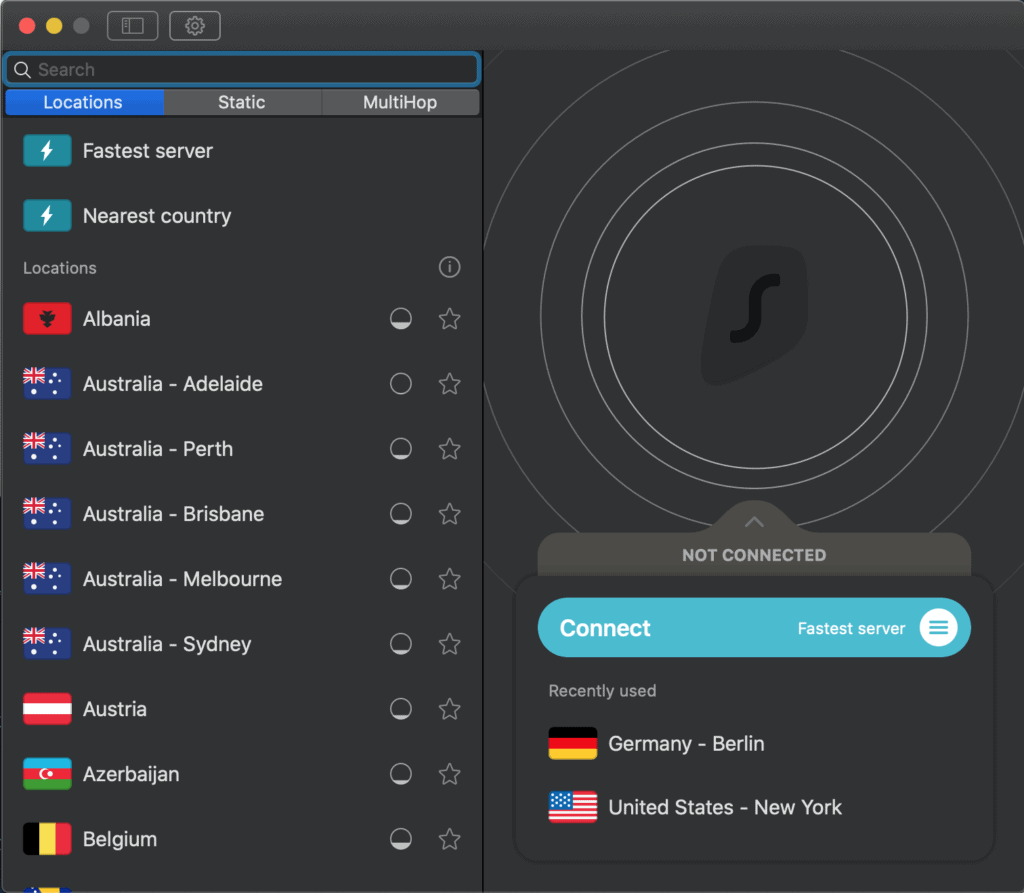1024x893 pixels.
Task: Open settings with the gear icon
Action: [x=195, y=26]
